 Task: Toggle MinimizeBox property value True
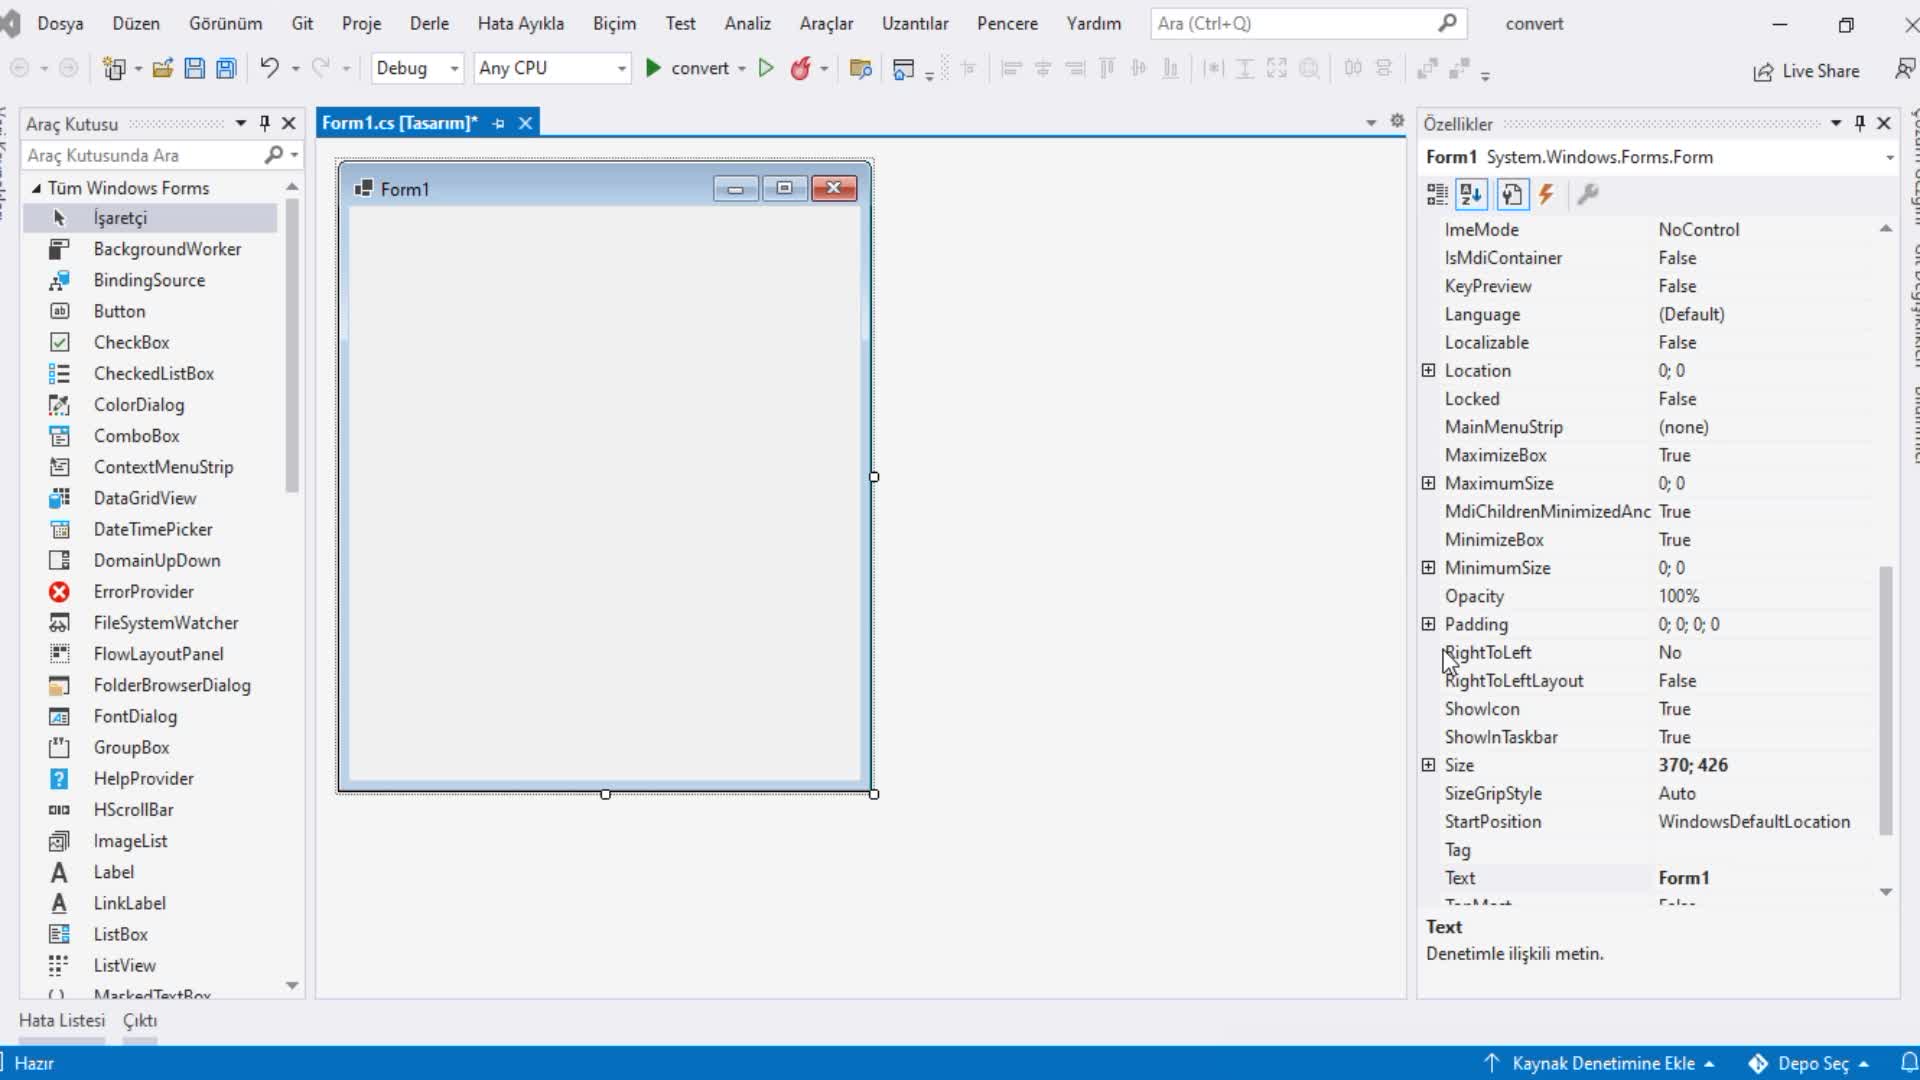[x=1675, y=538]
